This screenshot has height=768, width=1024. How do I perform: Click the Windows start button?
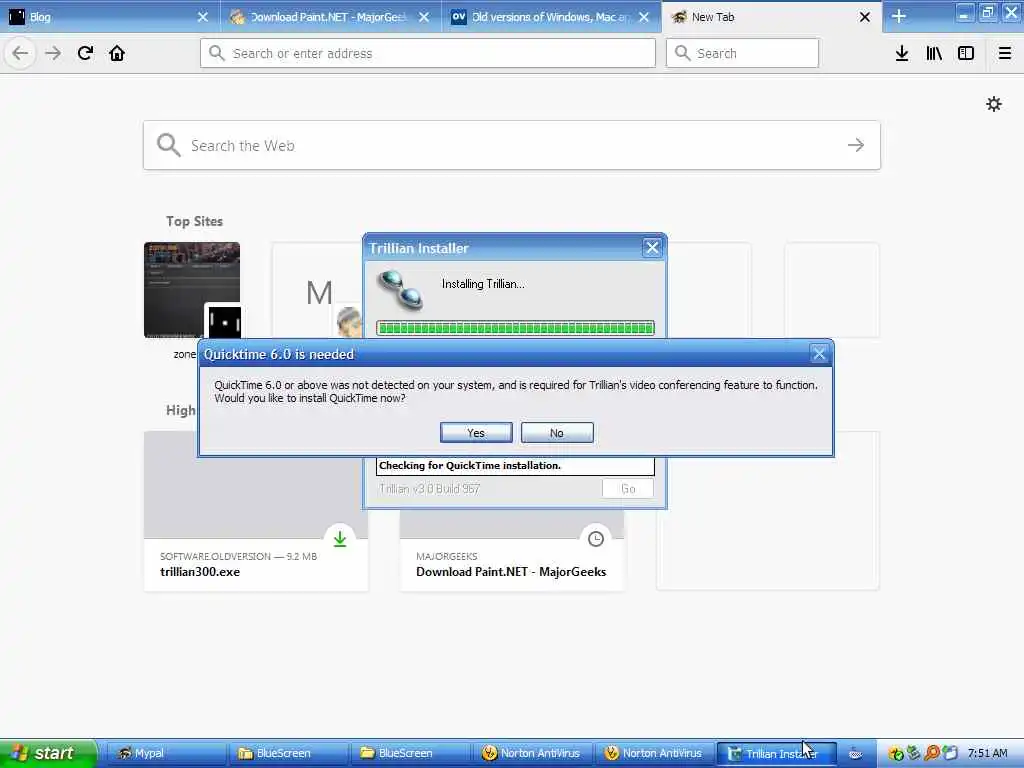48,753
